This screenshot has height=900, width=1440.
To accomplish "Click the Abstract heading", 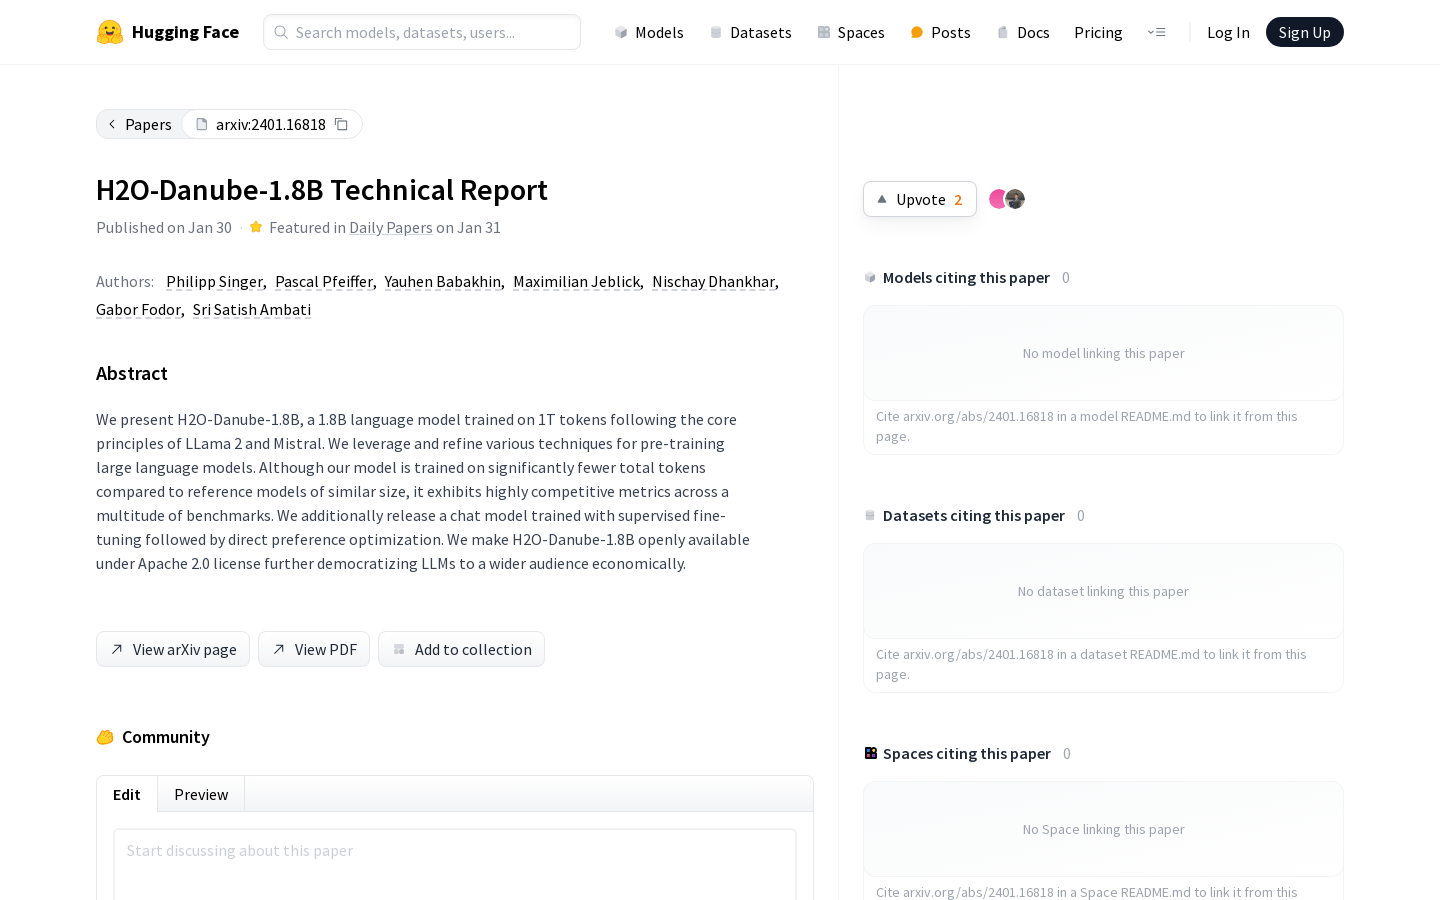I will pyautogui.click(x=132, y=373).
